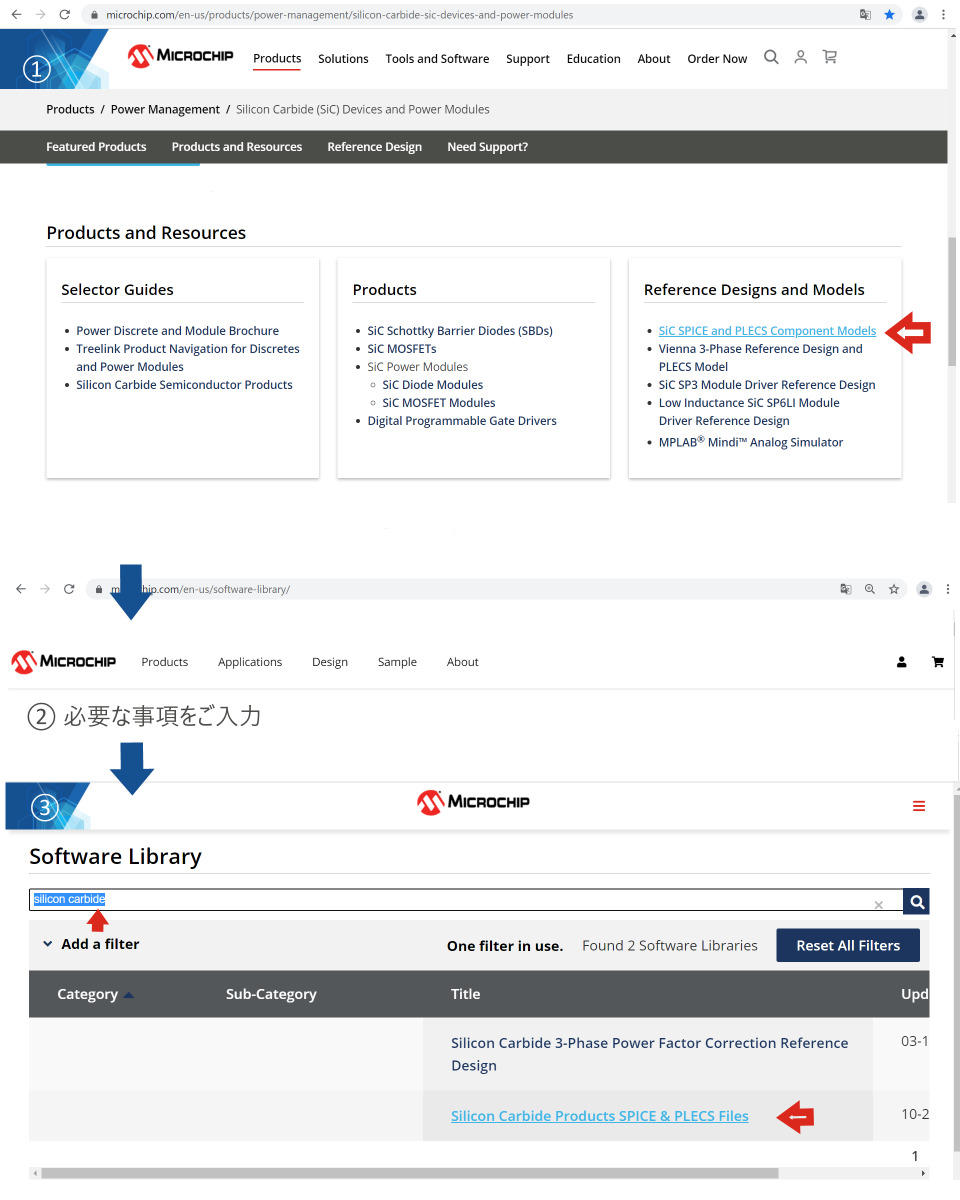960x1200 pixels.
Task: Click the Title column header
Action: 466,994
